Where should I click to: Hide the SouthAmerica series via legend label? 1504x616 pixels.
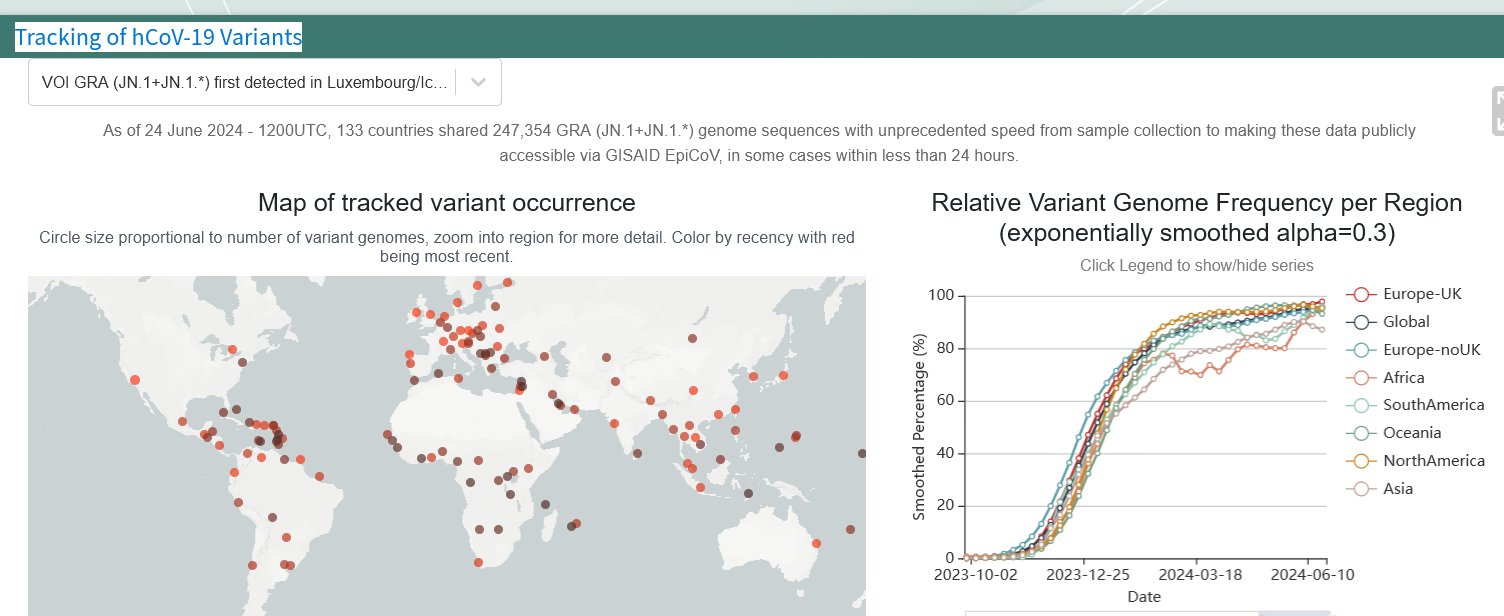click(x=1433, y=405)
